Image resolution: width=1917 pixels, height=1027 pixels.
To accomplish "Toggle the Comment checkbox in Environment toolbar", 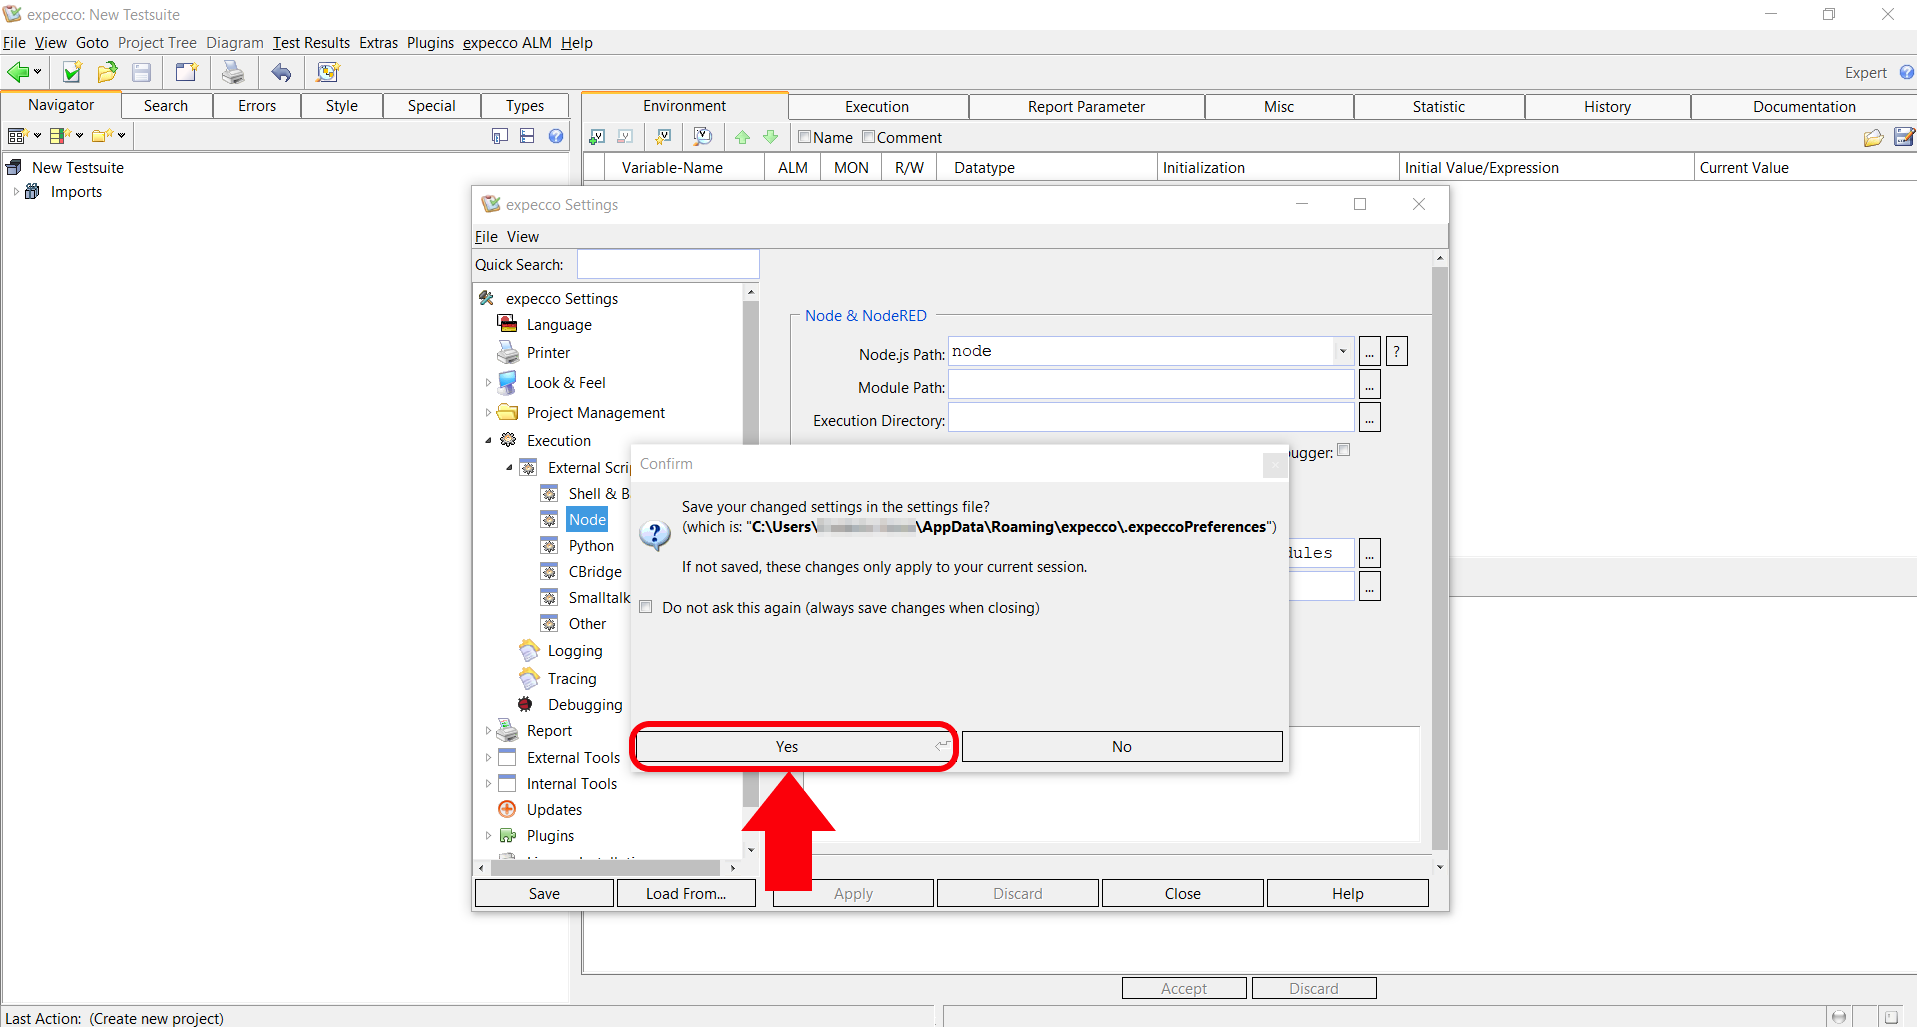I will (x=868, y=137).
